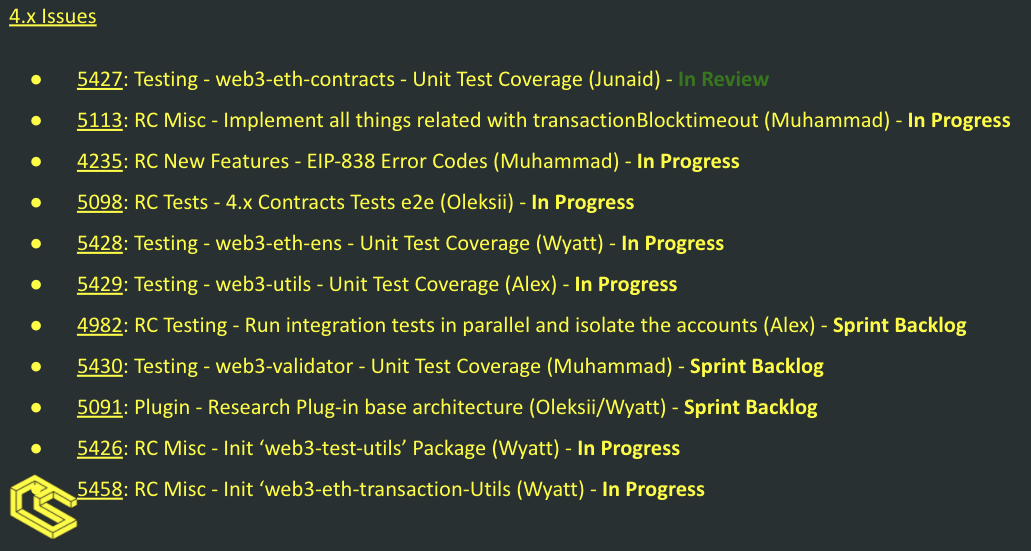Click the 4.x Issues heading
Screen dimensions: 1031x551
click(53, 16)
